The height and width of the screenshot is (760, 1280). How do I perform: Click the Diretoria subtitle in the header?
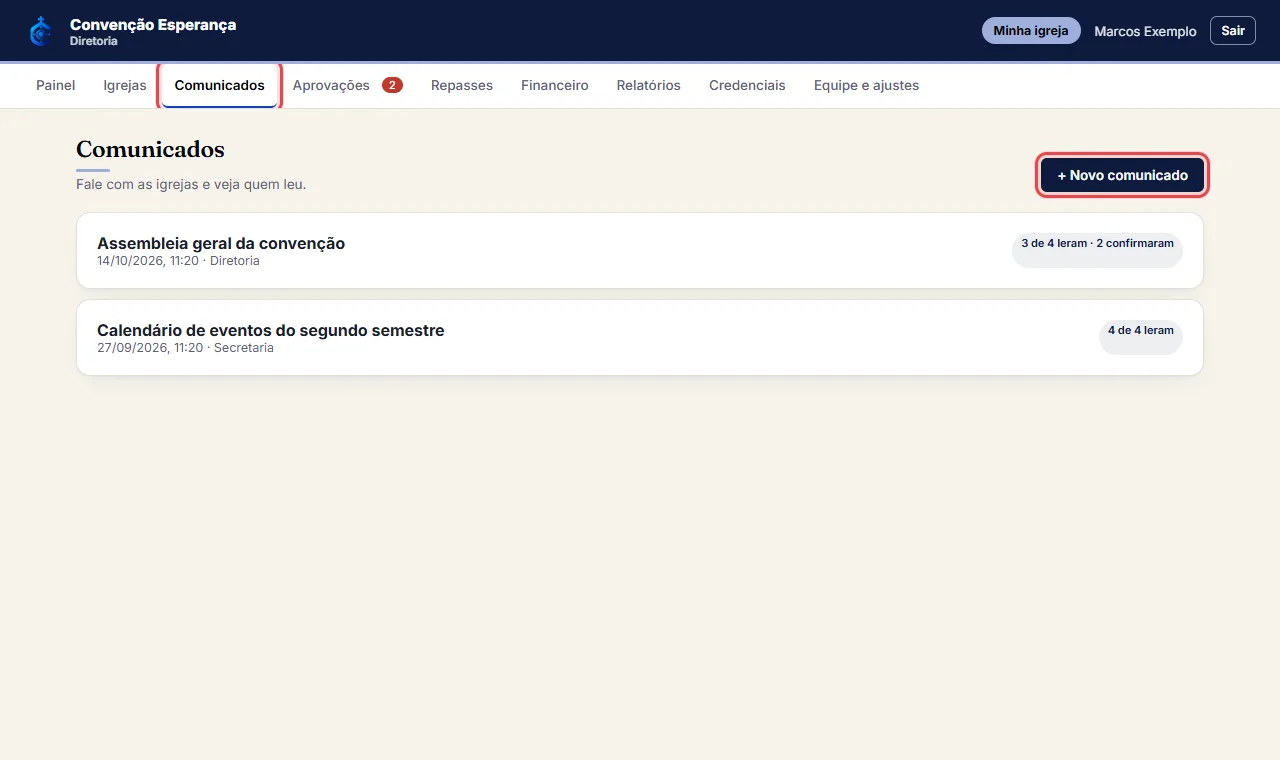click(x=94, y=41)
